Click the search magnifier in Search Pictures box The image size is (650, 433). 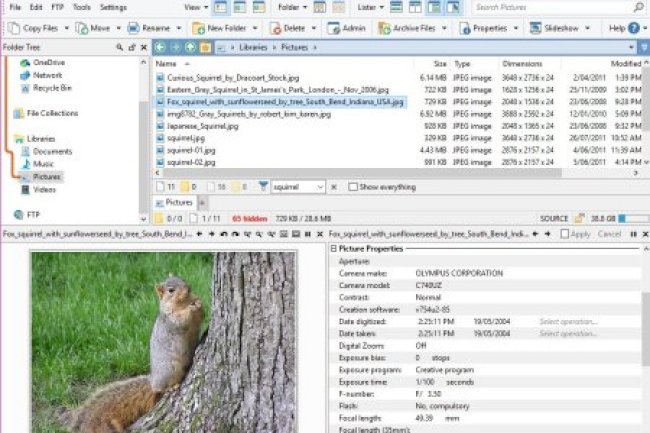point(639,7)
